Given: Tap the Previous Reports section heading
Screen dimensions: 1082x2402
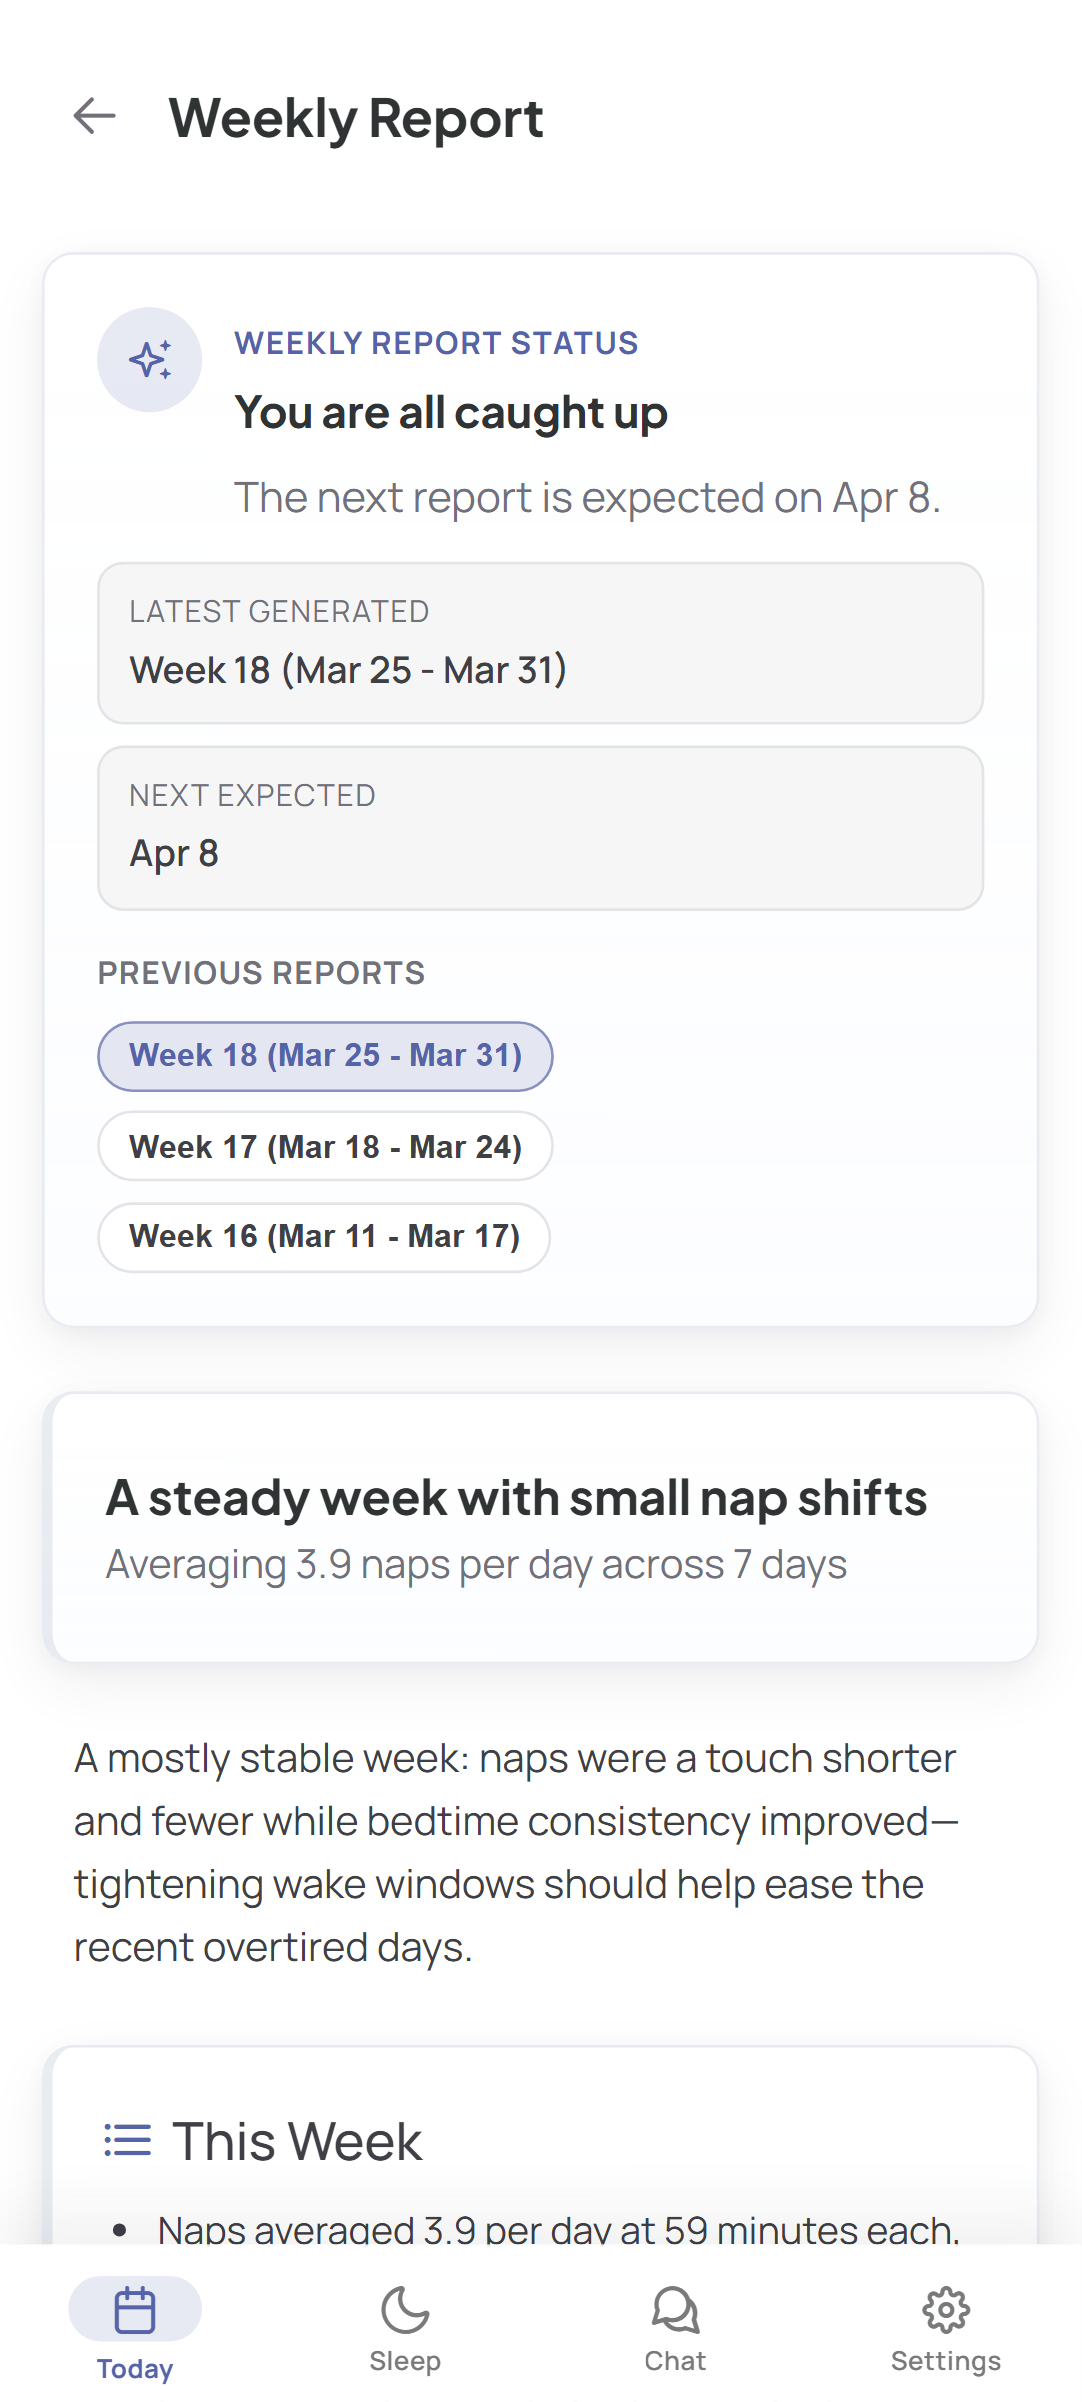Looking at the screenshot, I should (261, 972).
